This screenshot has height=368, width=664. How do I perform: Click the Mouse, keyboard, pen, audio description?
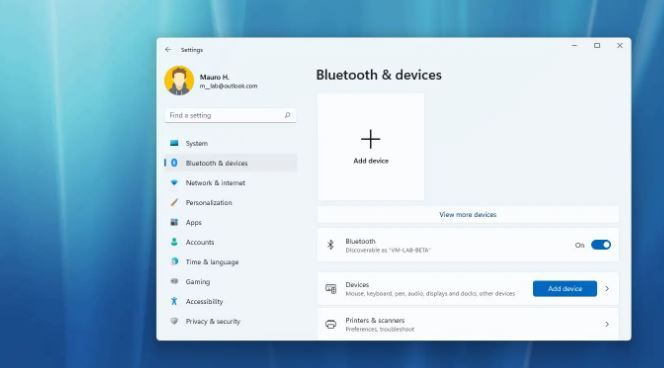[x=430, y=293]
